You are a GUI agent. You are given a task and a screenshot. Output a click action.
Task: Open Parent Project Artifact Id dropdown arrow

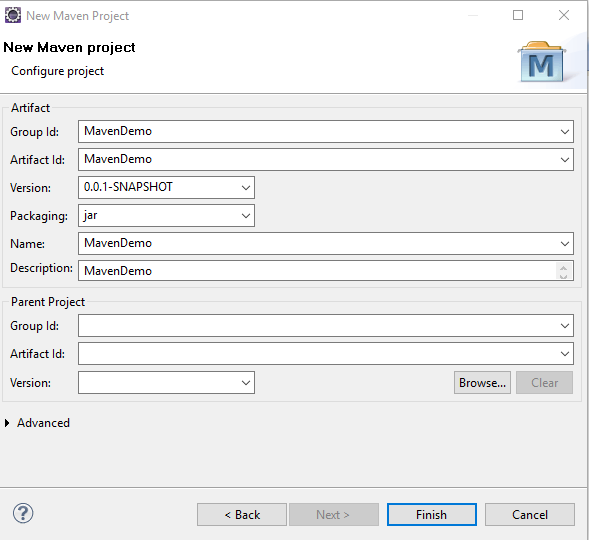click(565, 354)
